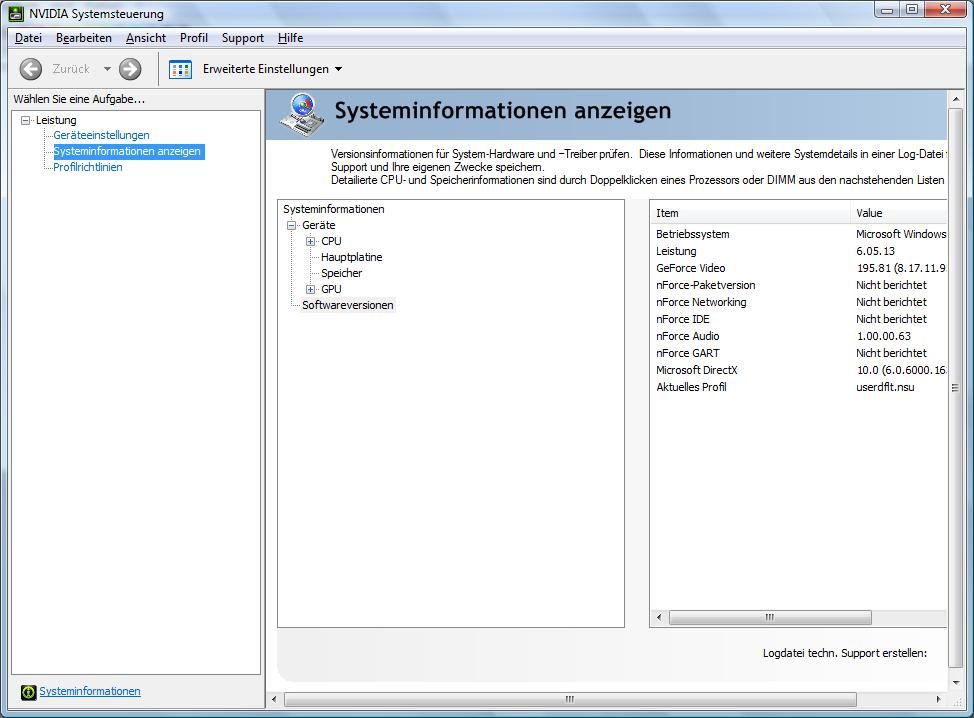974x718 pixels.
Task: Click the main pane scroll-left arrow
Action: tap(275, 699)
